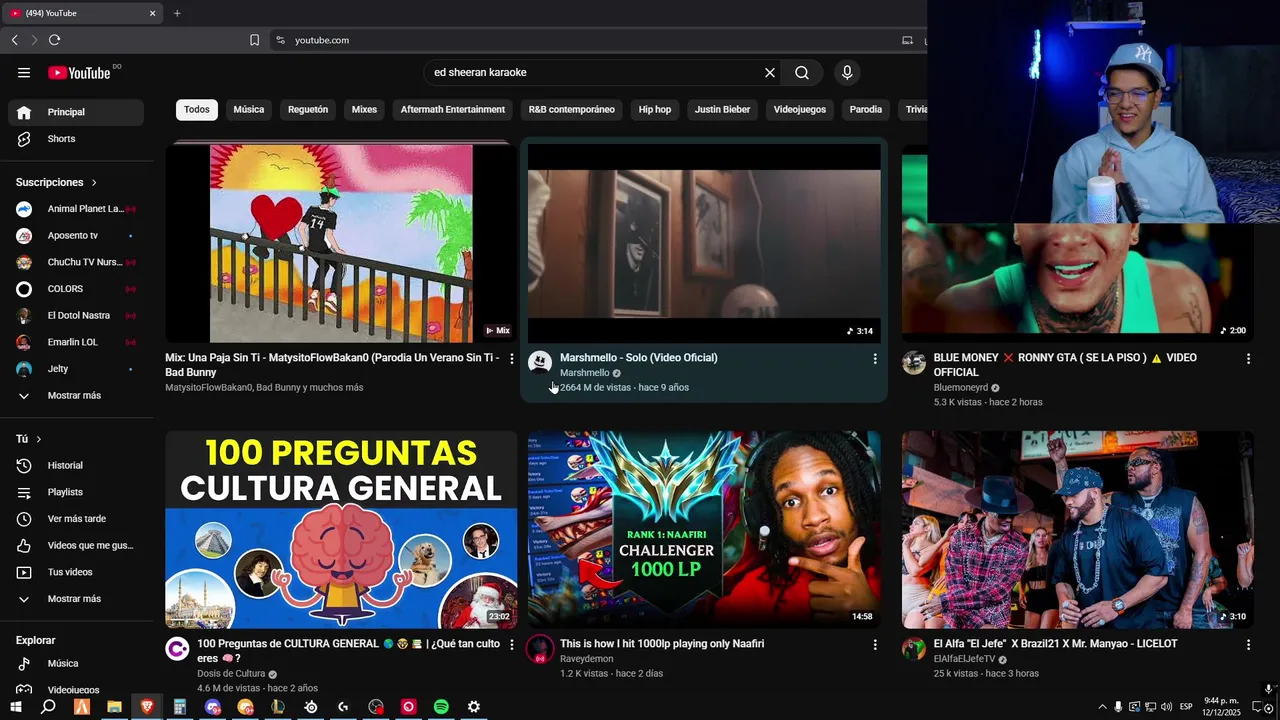
Task: Click Dosis de Cultura channel avatar
Action: tap(177, 649)
